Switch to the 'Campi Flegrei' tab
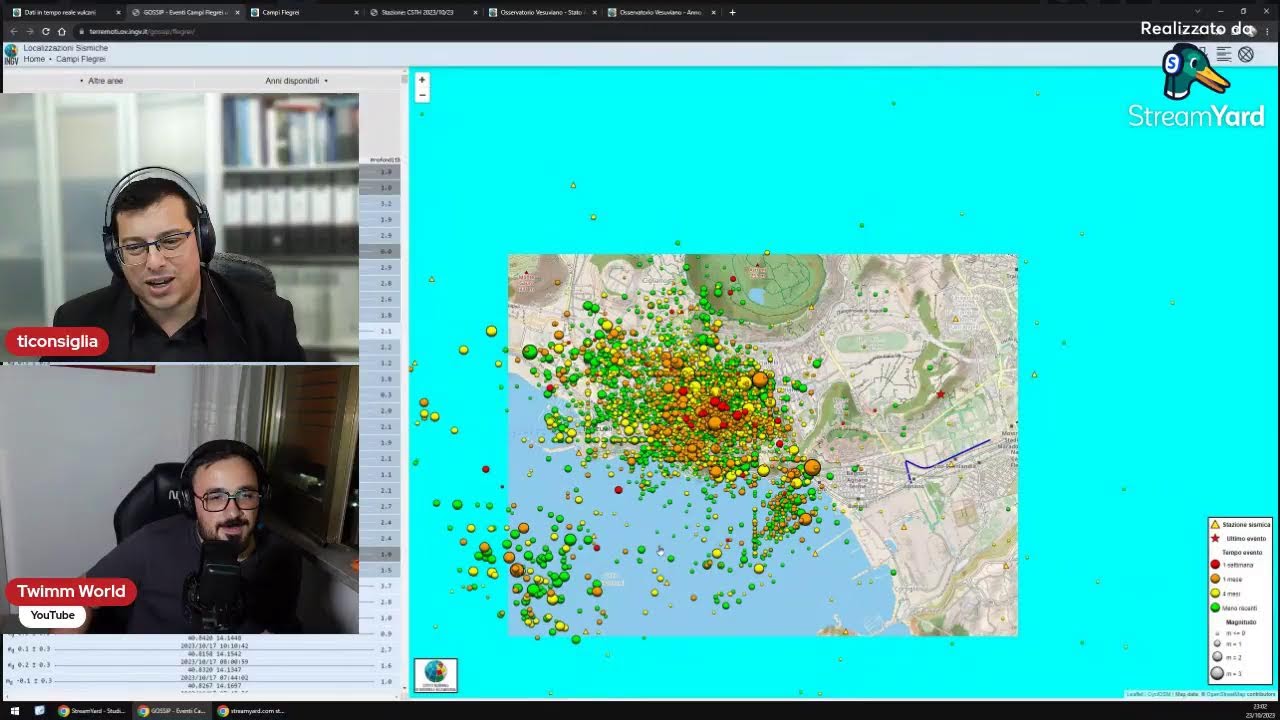The image size is (1280, 720). tap(303, 12)
